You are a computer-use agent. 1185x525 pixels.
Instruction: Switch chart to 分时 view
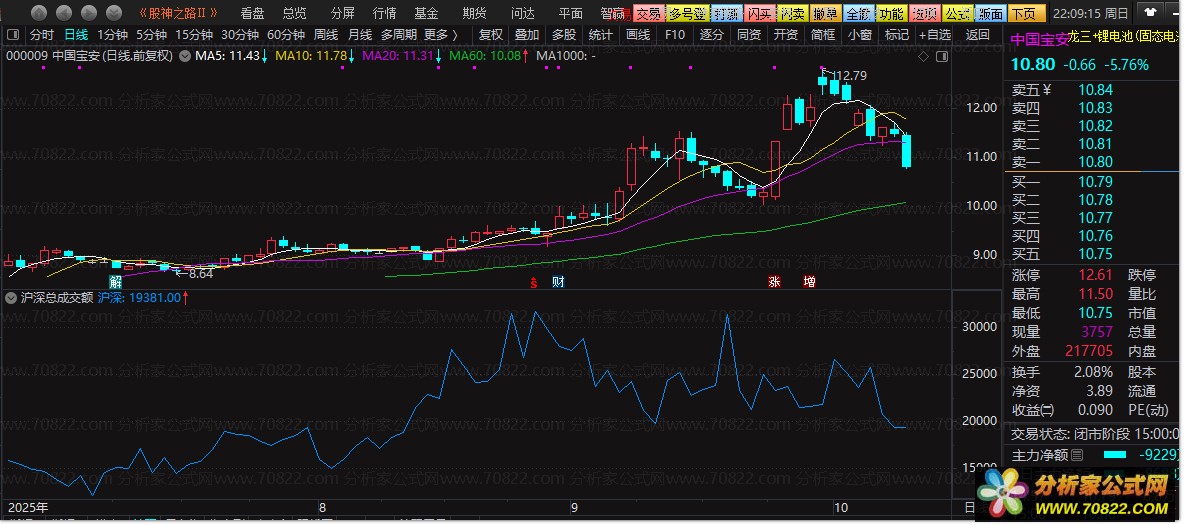[42, 35]
